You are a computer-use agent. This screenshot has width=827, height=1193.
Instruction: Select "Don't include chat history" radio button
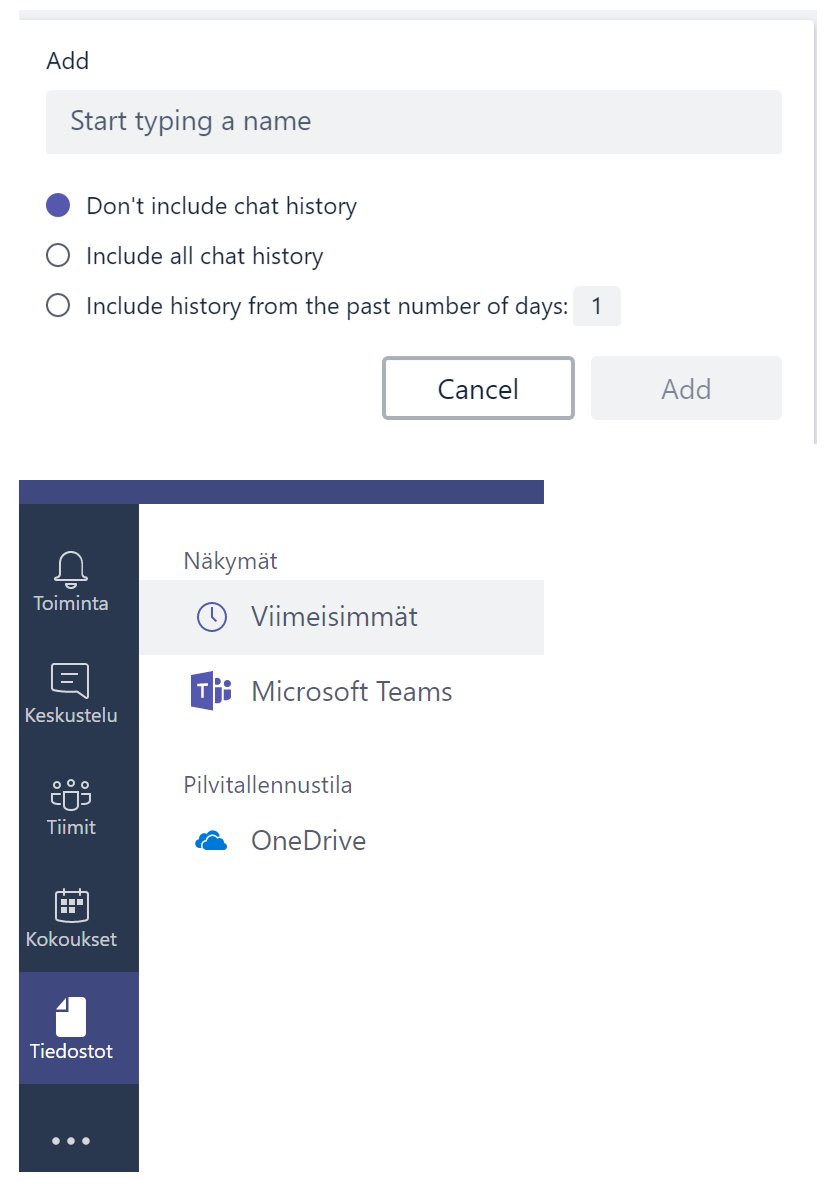coord(58,206)
